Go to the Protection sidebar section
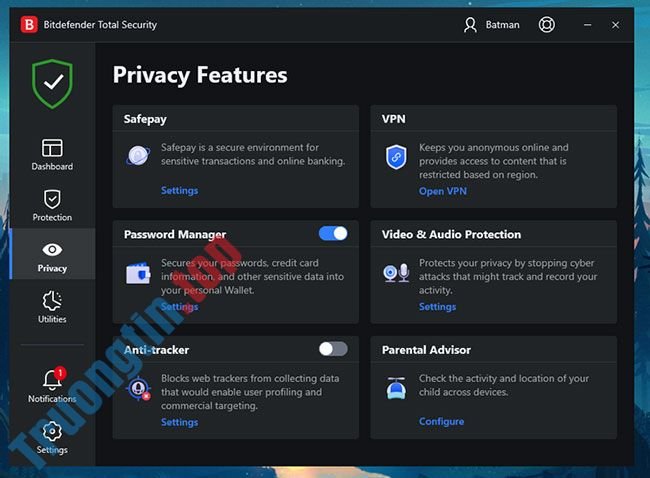650x478 pixels. point(52,206)
